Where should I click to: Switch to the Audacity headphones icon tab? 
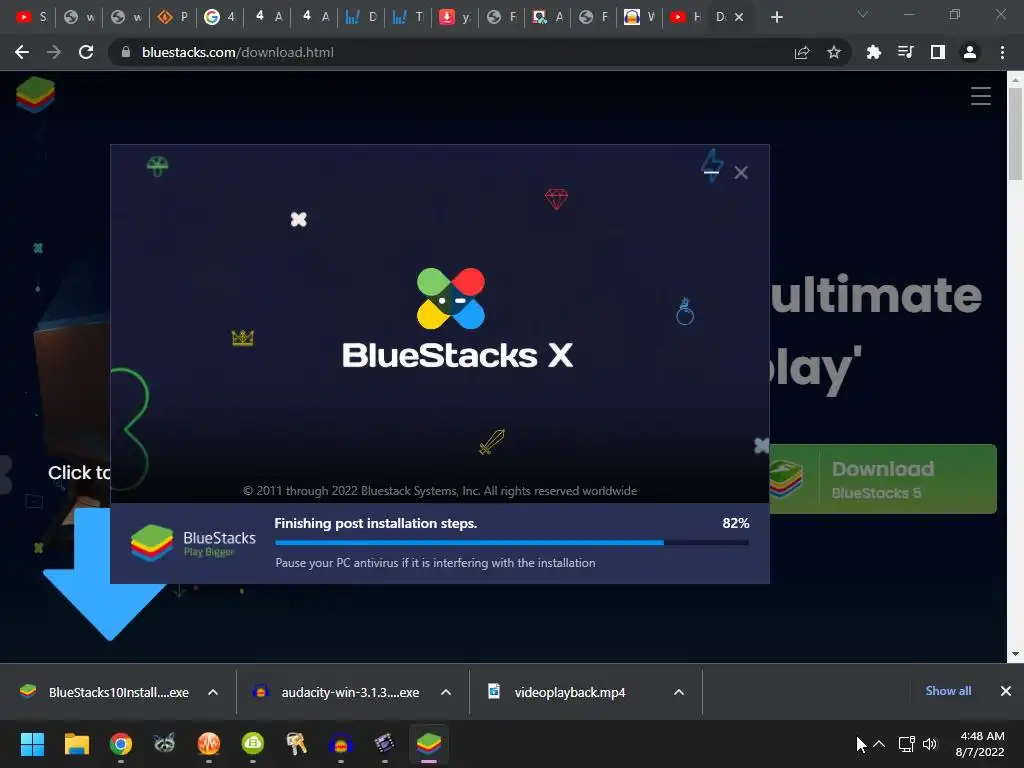click(639, 17)
